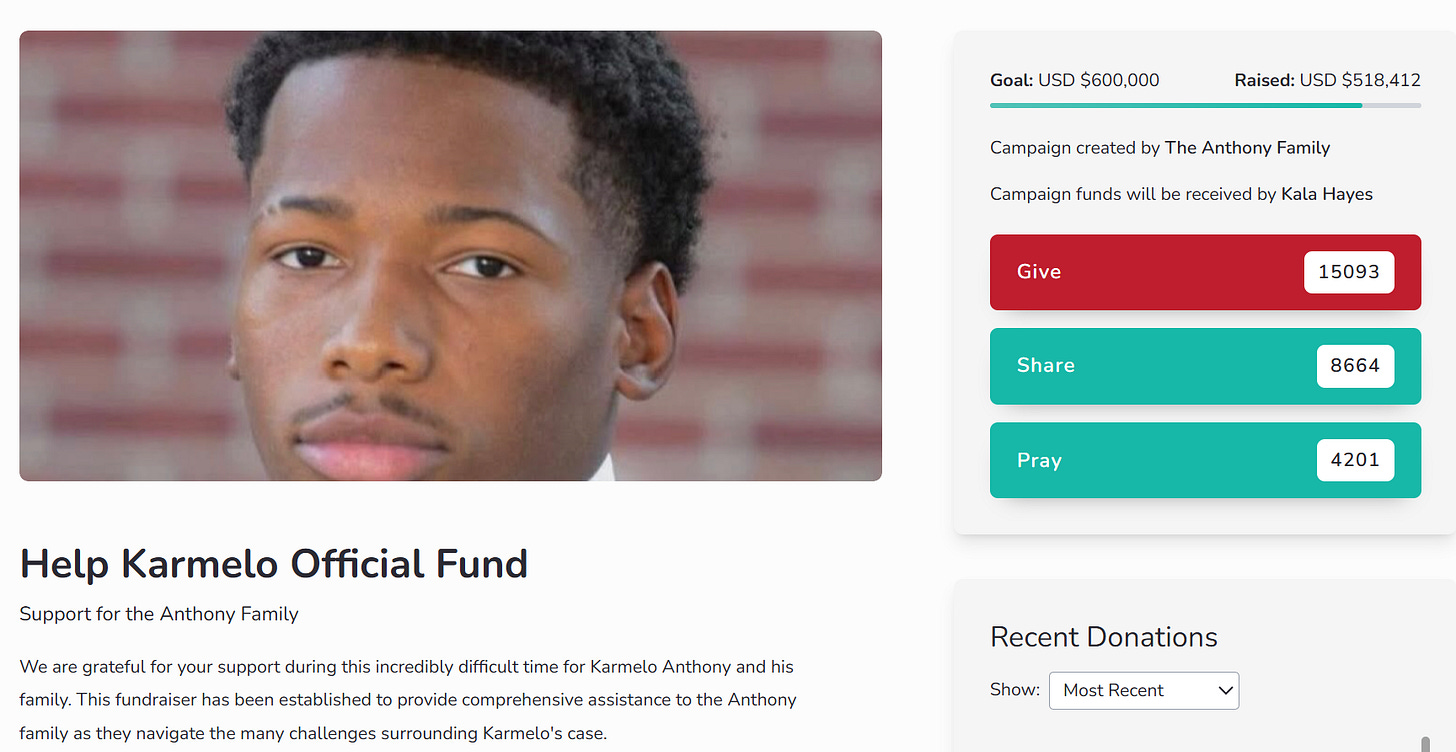Screen dimensions: 1456x752
Task: Click the Goal USD $600,000 label
Action: 1075,80
